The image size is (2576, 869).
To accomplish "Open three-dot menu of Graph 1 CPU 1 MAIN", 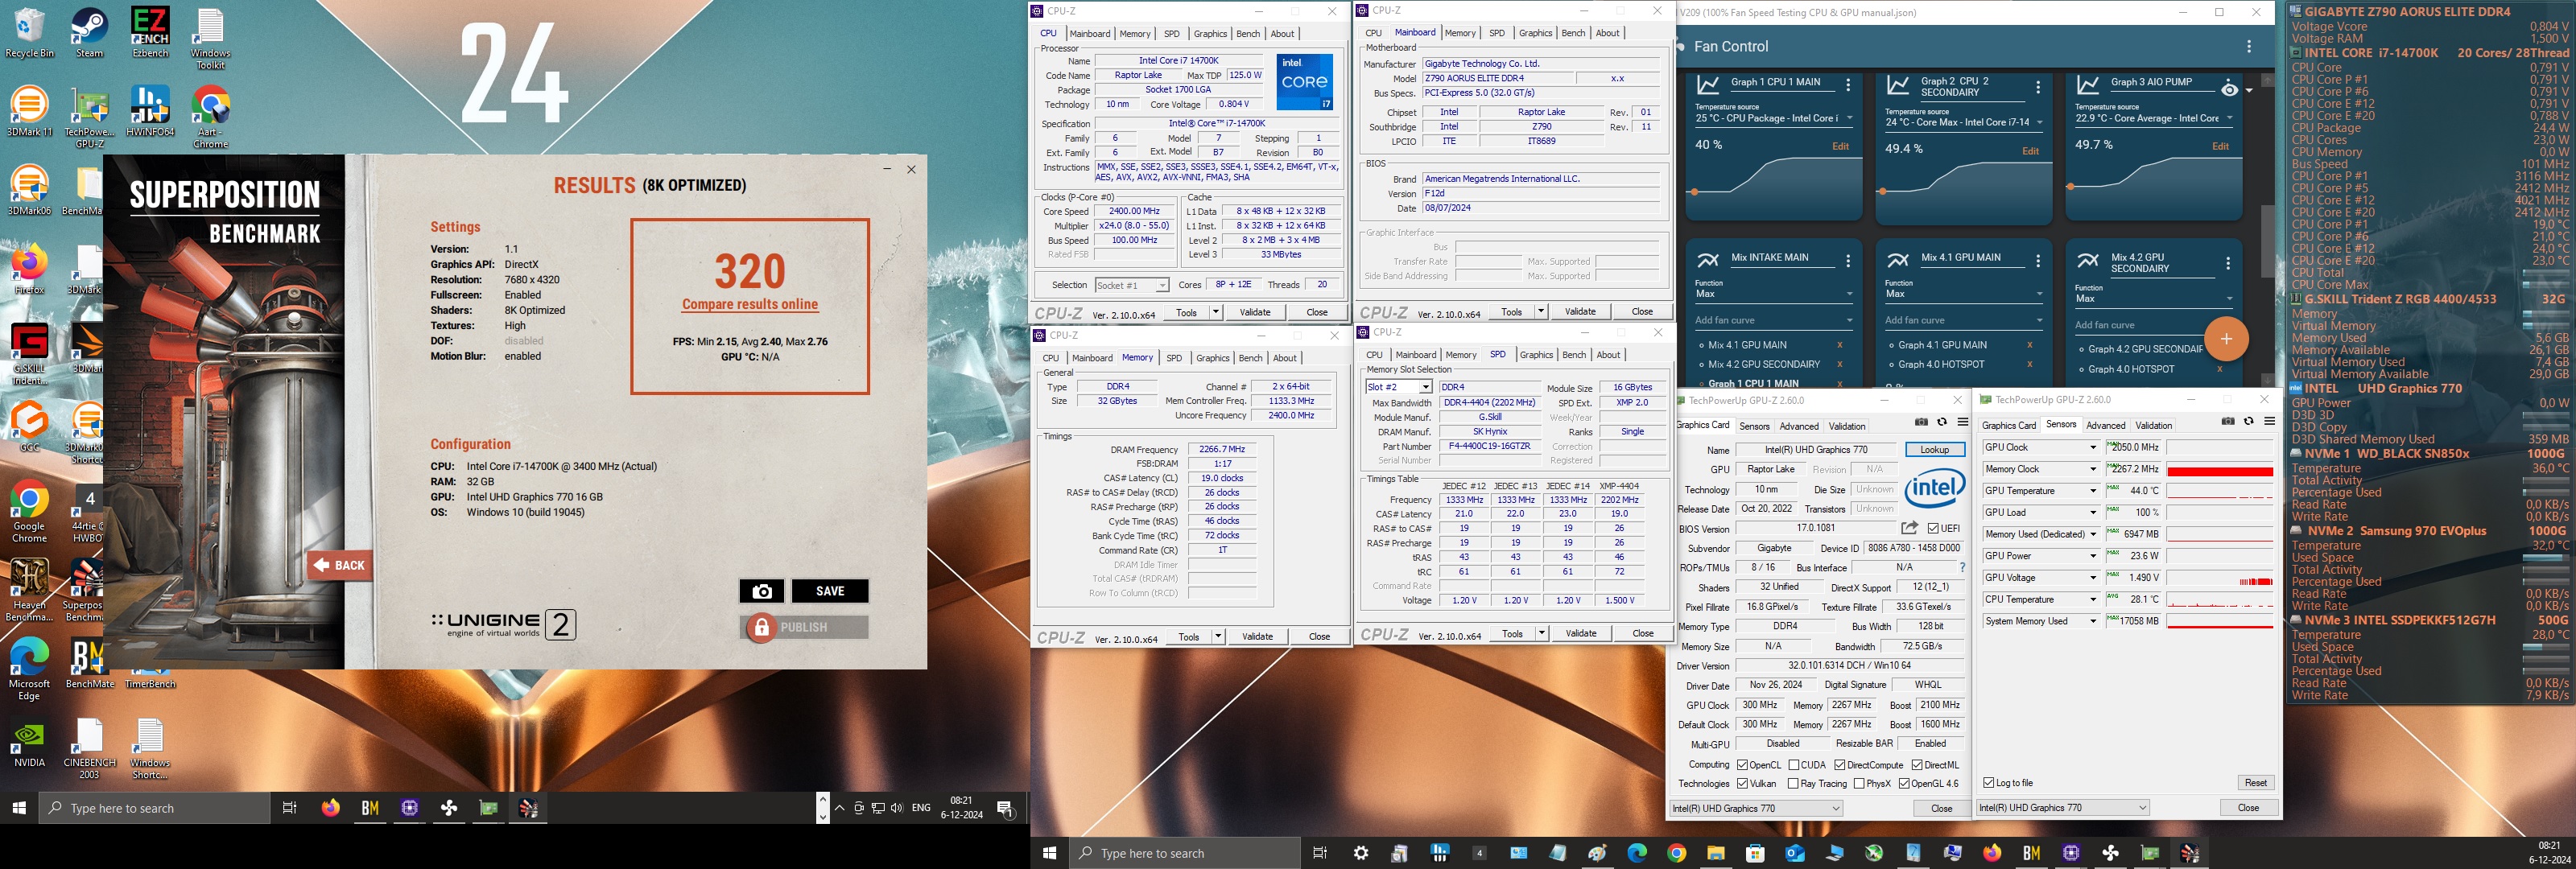I will pyautogui.click(x=1848, y=85).
